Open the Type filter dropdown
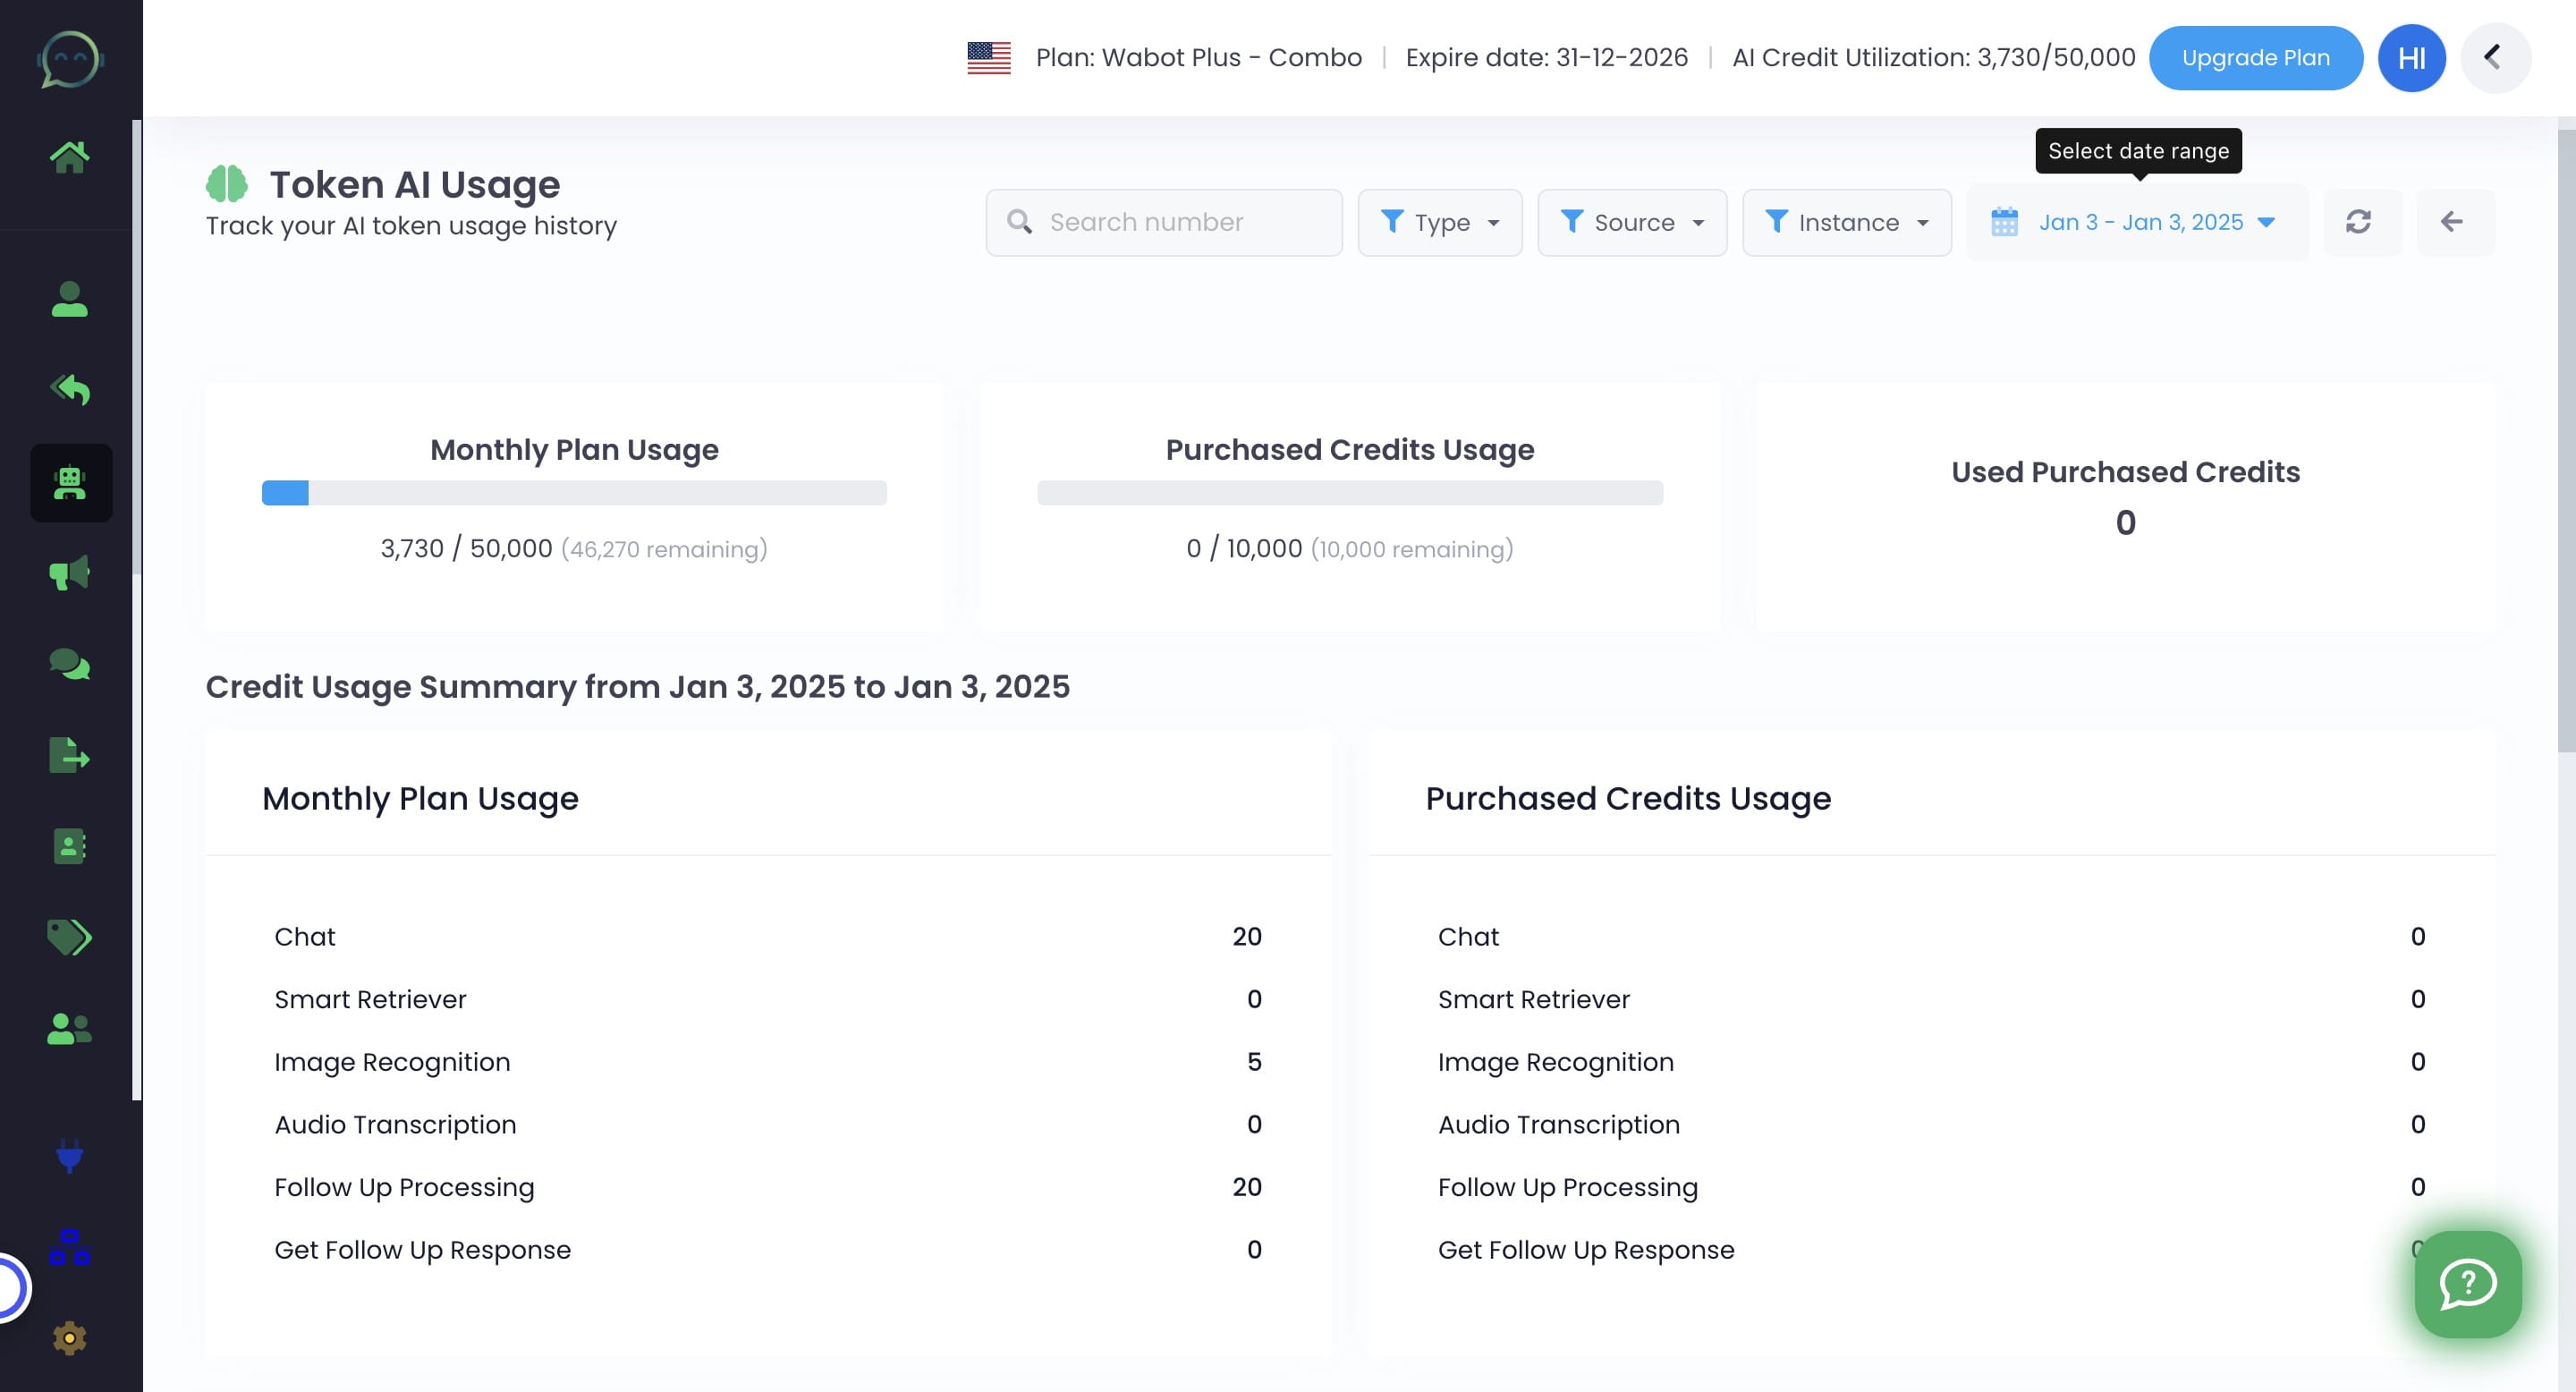2576x1392 pixels. [1440, 222]
